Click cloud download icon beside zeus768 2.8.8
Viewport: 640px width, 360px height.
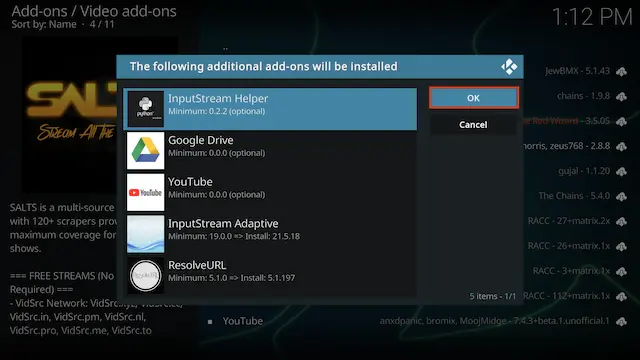[x=621, y=147]
